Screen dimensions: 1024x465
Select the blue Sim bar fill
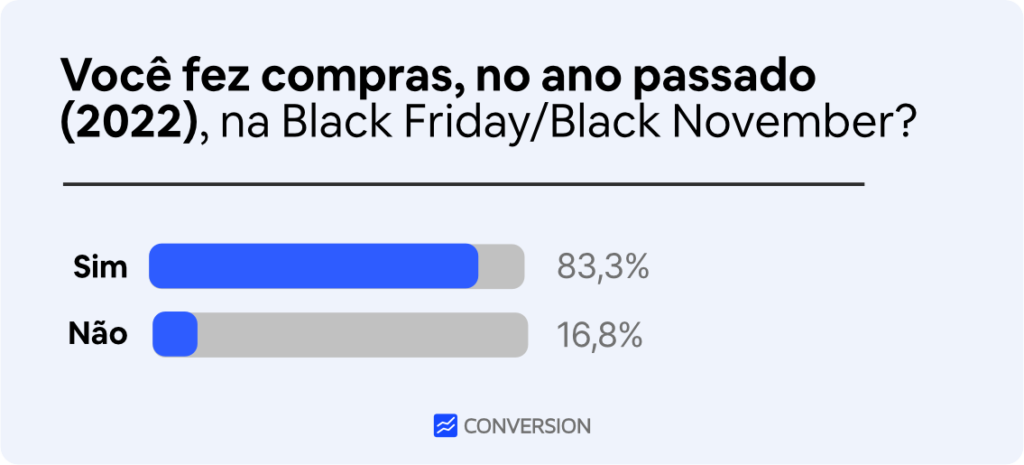pos(313,266)
